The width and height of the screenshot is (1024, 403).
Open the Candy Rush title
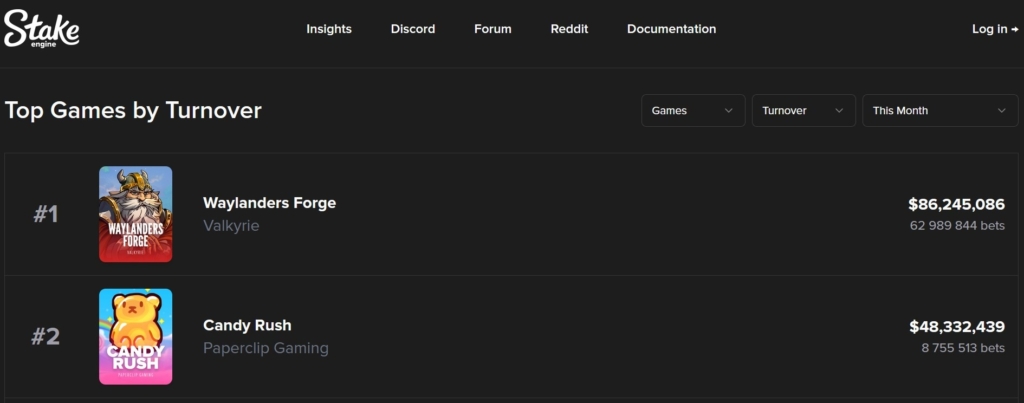(x=247, y=325)
